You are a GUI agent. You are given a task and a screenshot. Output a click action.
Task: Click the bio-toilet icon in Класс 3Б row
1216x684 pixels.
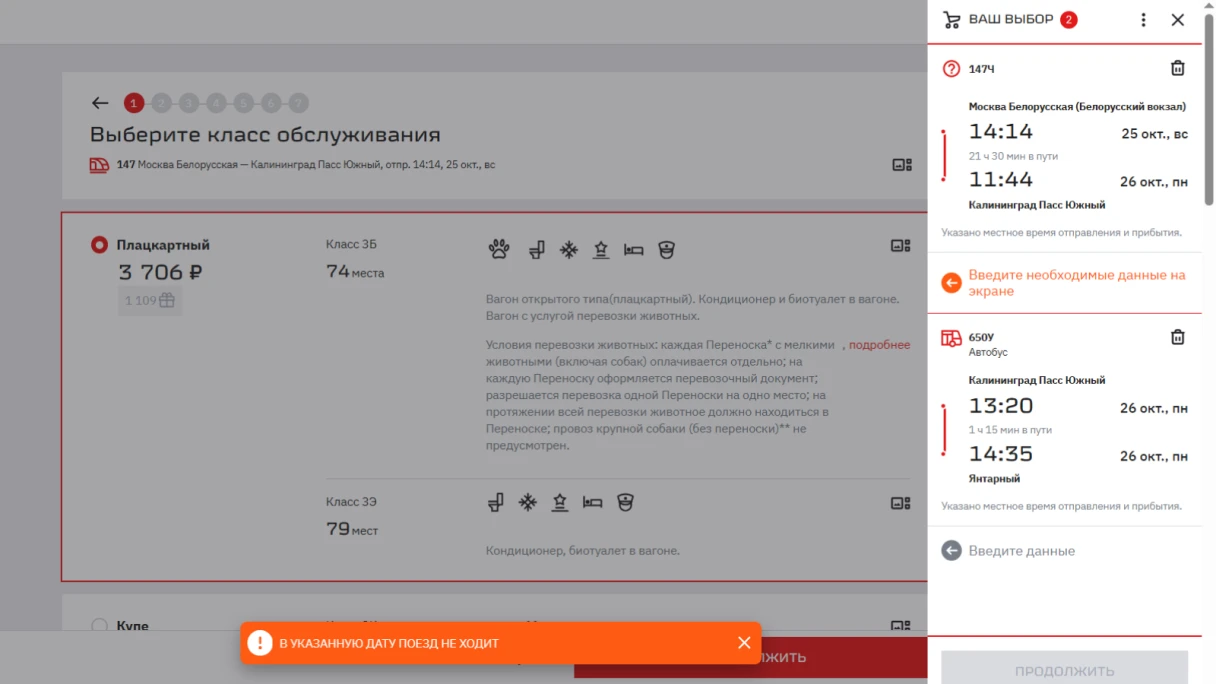[x=536, y=250]
